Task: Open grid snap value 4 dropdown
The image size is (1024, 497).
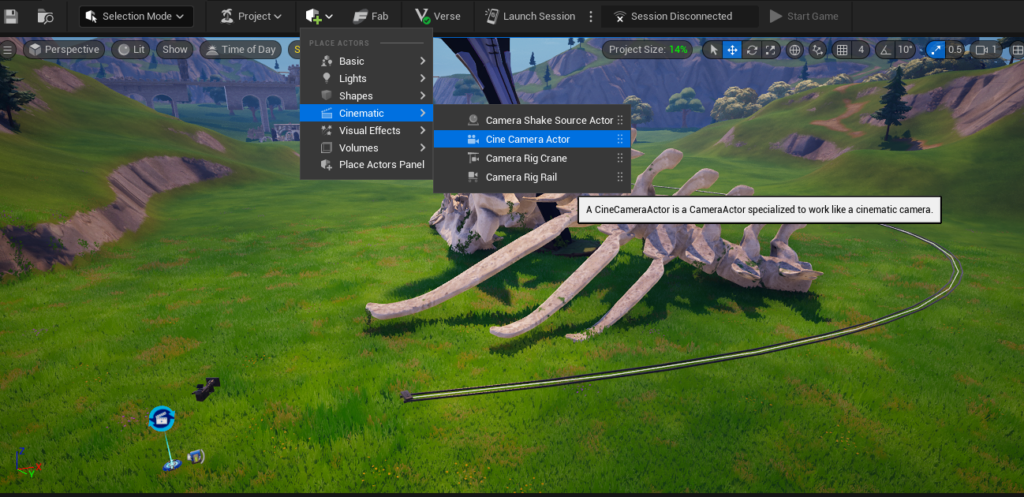Action: [861, 50]
